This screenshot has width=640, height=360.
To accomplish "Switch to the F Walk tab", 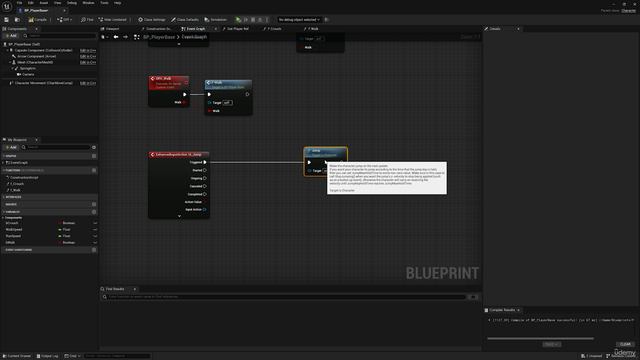I will click(311, 29).
